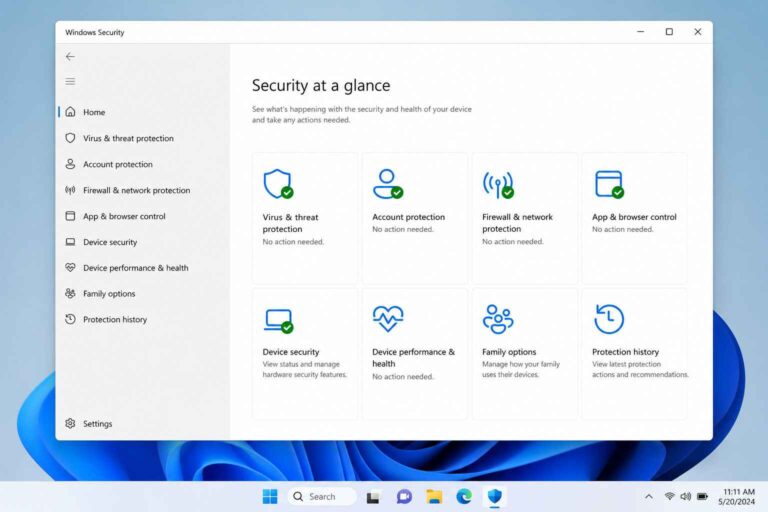This screenshot has width=768, height=512.
Task: Click the family icon beside Family options in sidebar
Action: [71, 293]
